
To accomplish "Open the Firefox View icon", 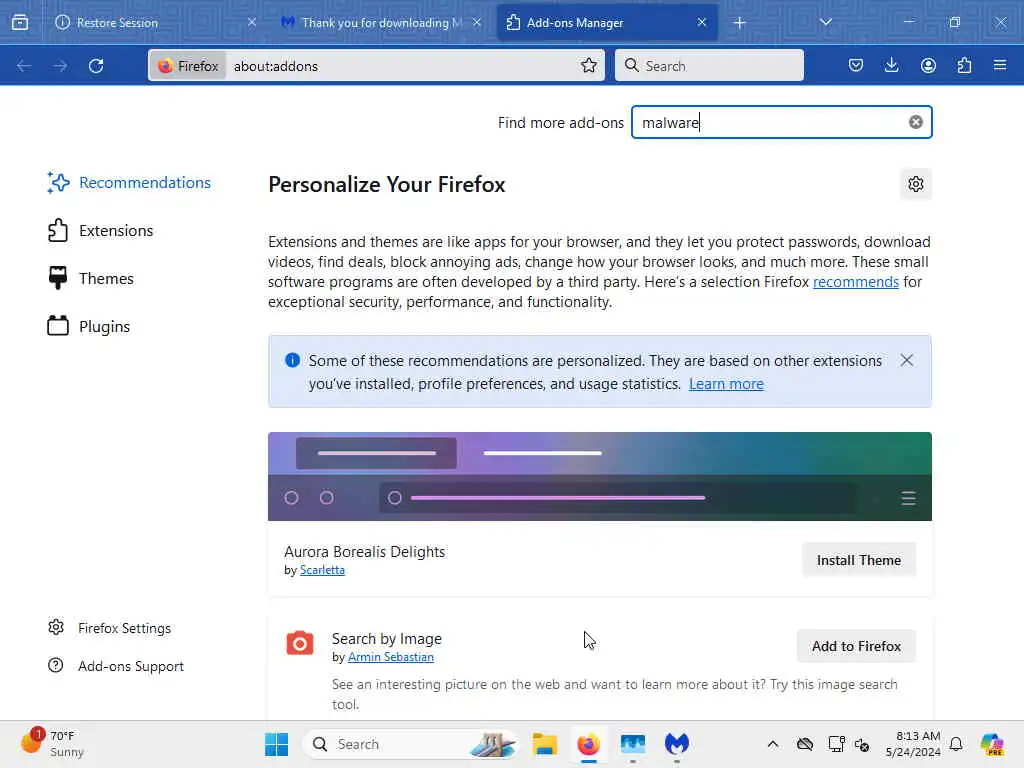I will click(x=20, y=22).
